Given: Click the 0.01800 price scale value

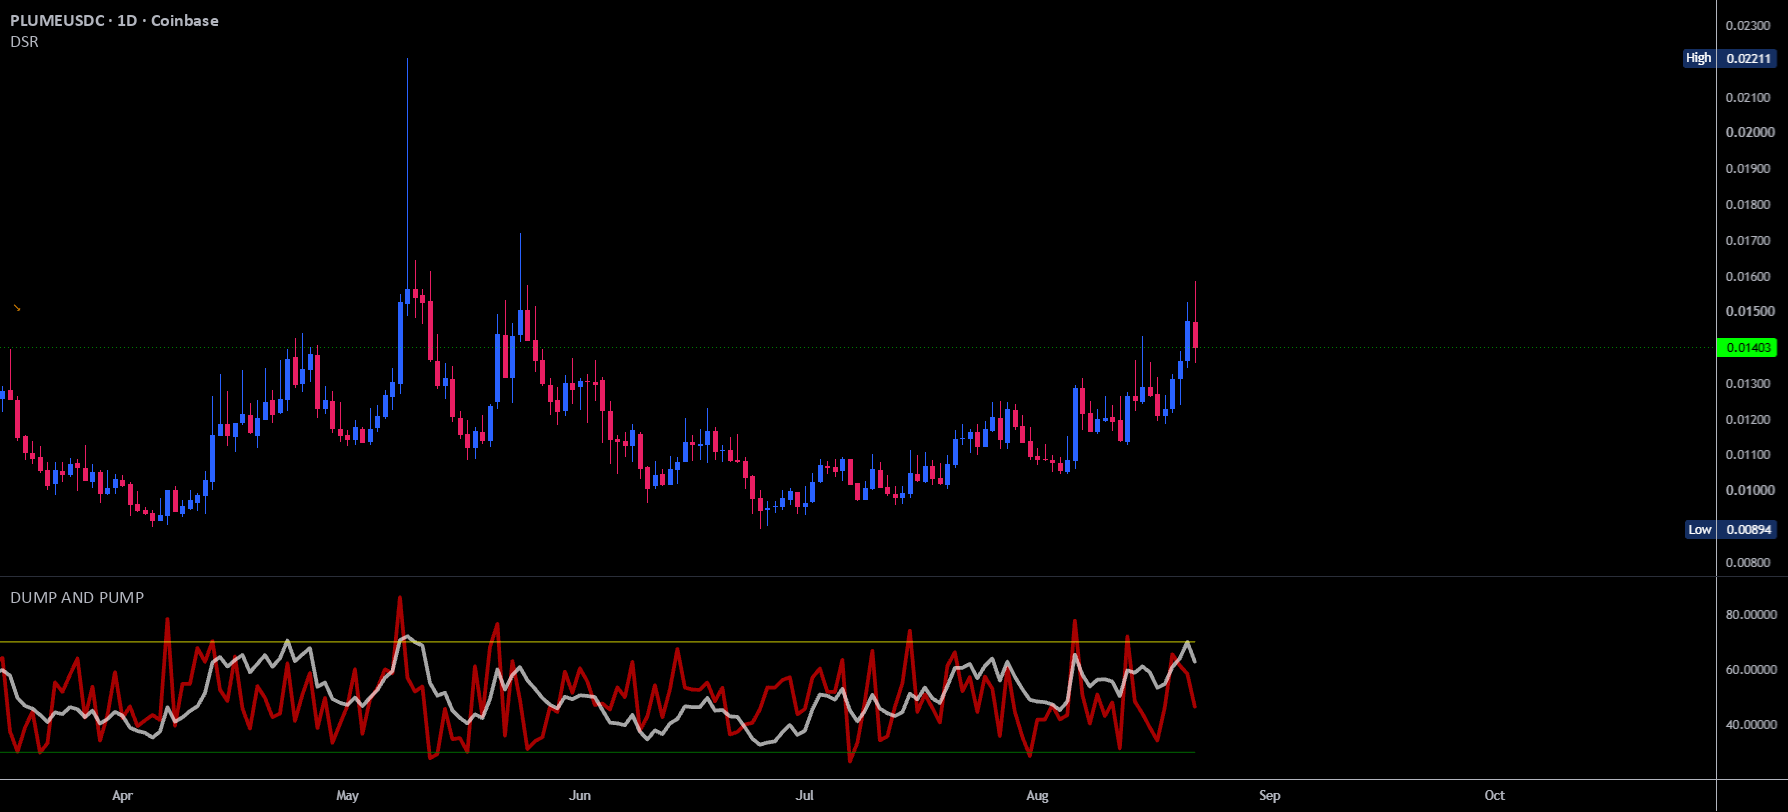Looking at the screenshot, I should point(1749,204).
